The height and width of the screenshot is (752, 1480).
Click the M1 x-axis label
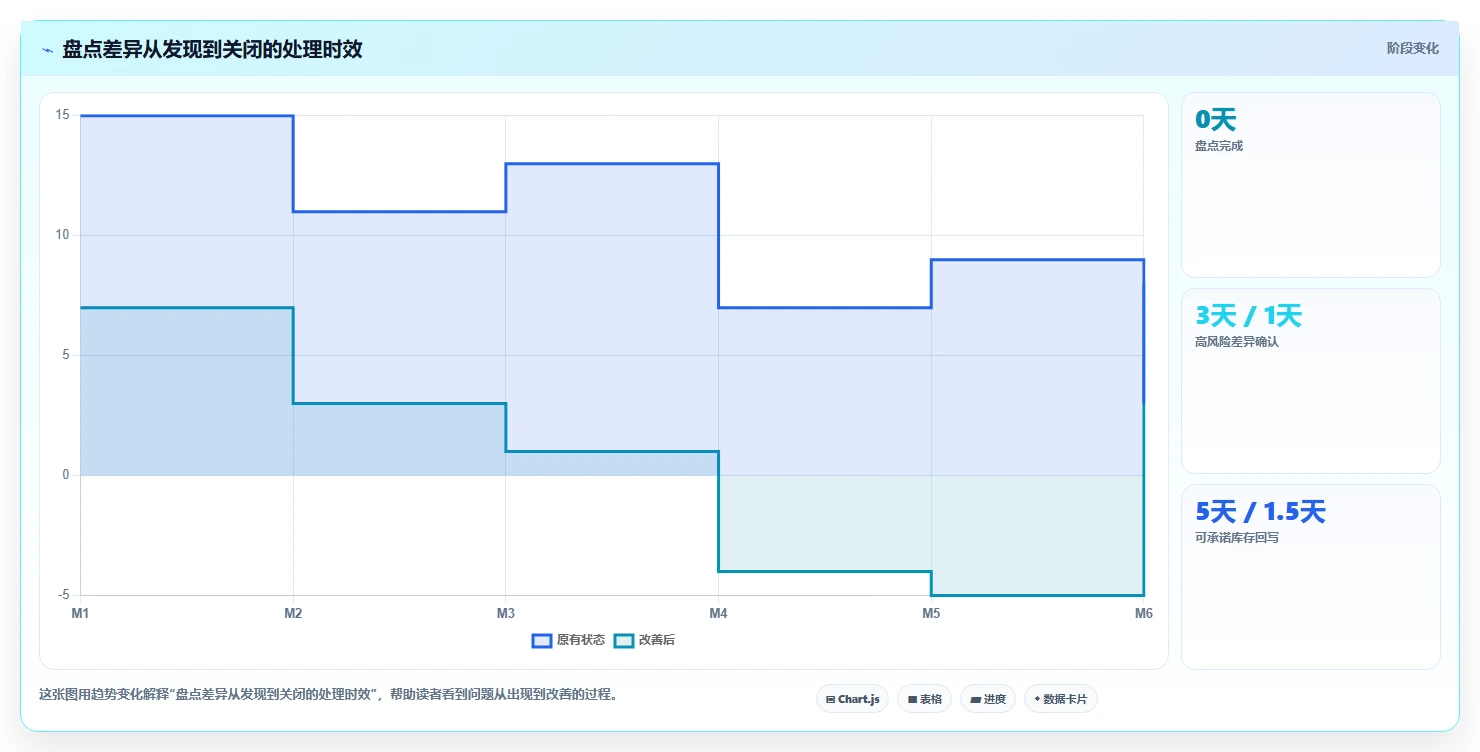(x=80, y=614)
